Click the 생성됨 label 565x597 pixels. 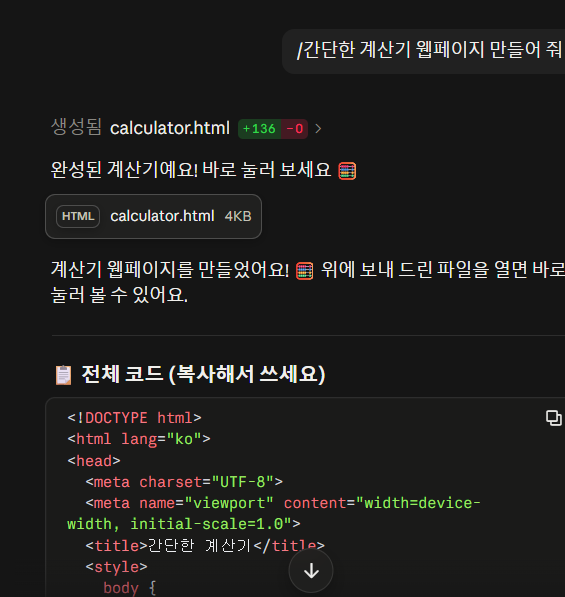pos(76,127)
